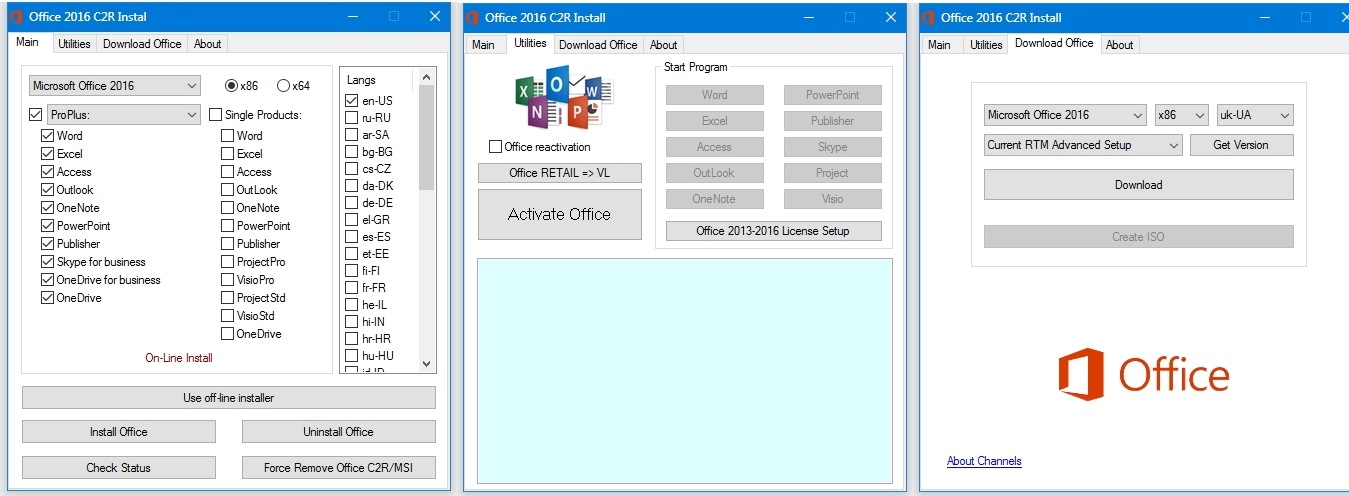Select the x64 architecture radio button

283,86
